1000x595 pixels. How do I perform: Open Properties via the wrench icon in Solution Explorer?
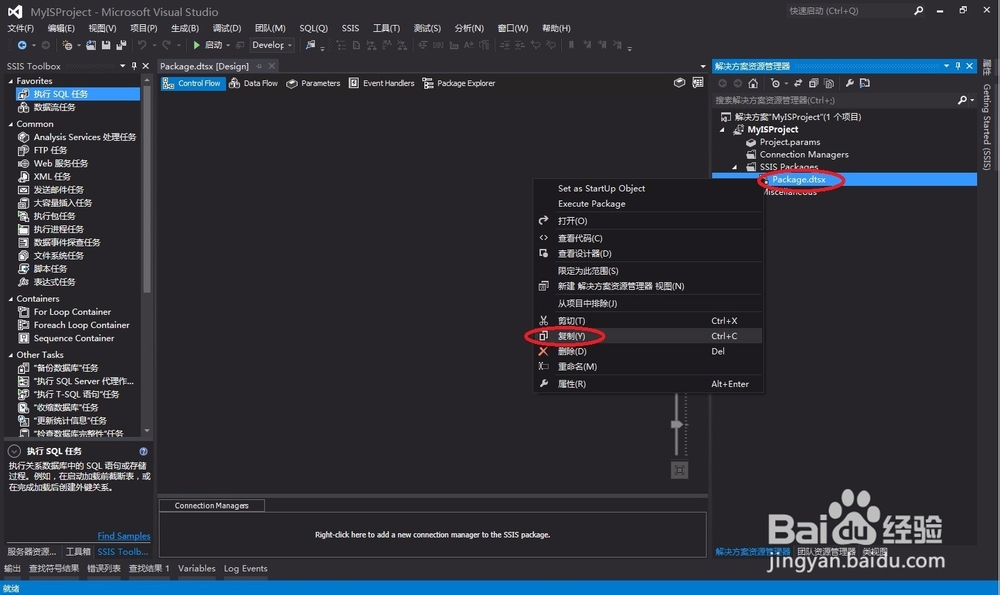(x=849, y=83)
